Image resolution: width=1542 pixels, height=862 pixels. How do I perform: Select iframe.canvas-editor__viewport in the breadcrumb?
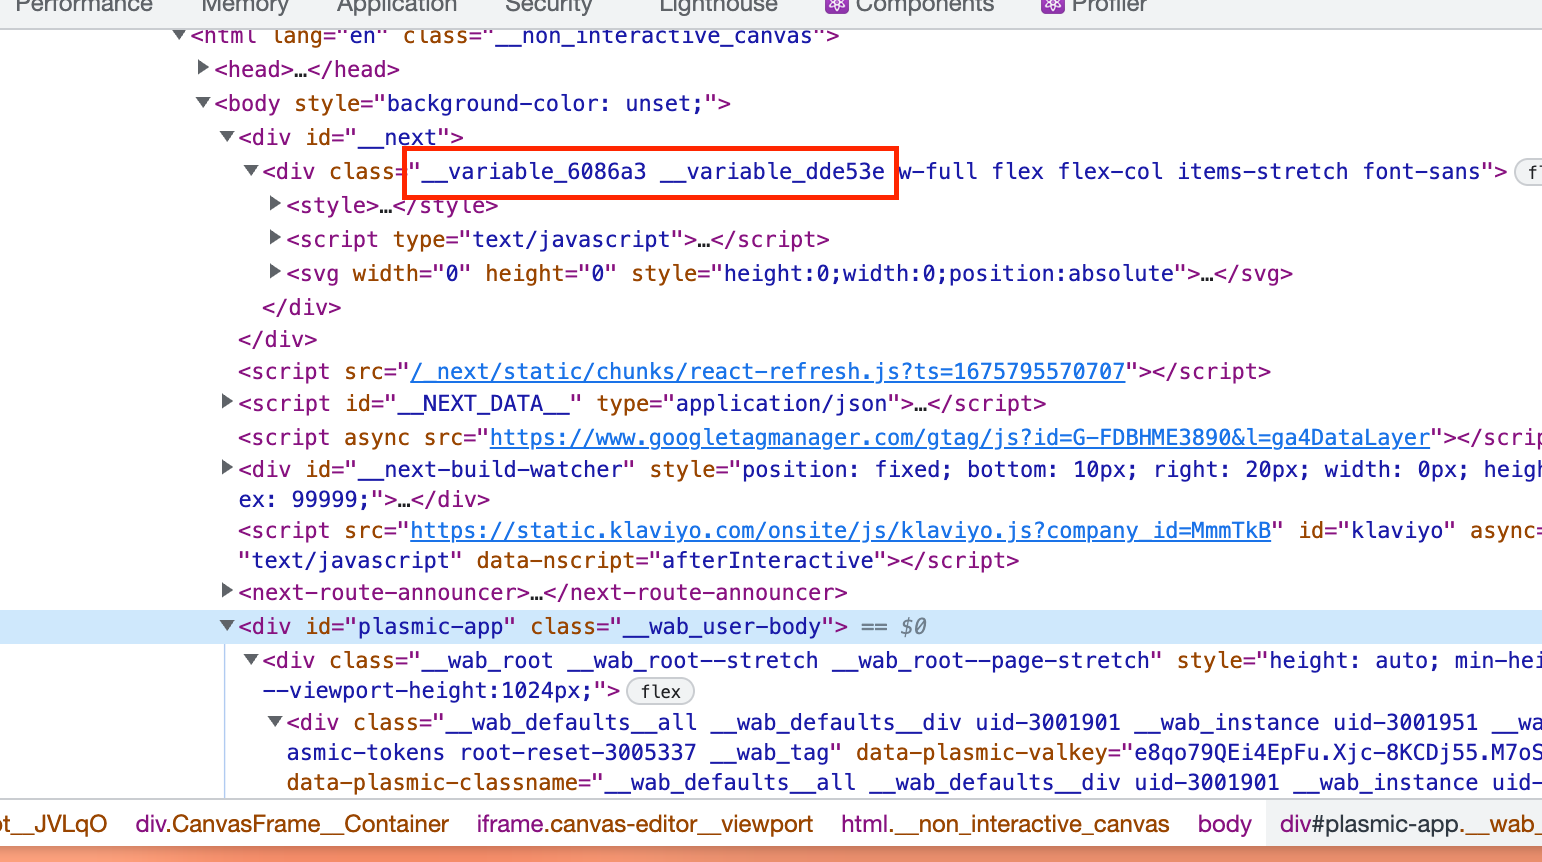[644, 824]
